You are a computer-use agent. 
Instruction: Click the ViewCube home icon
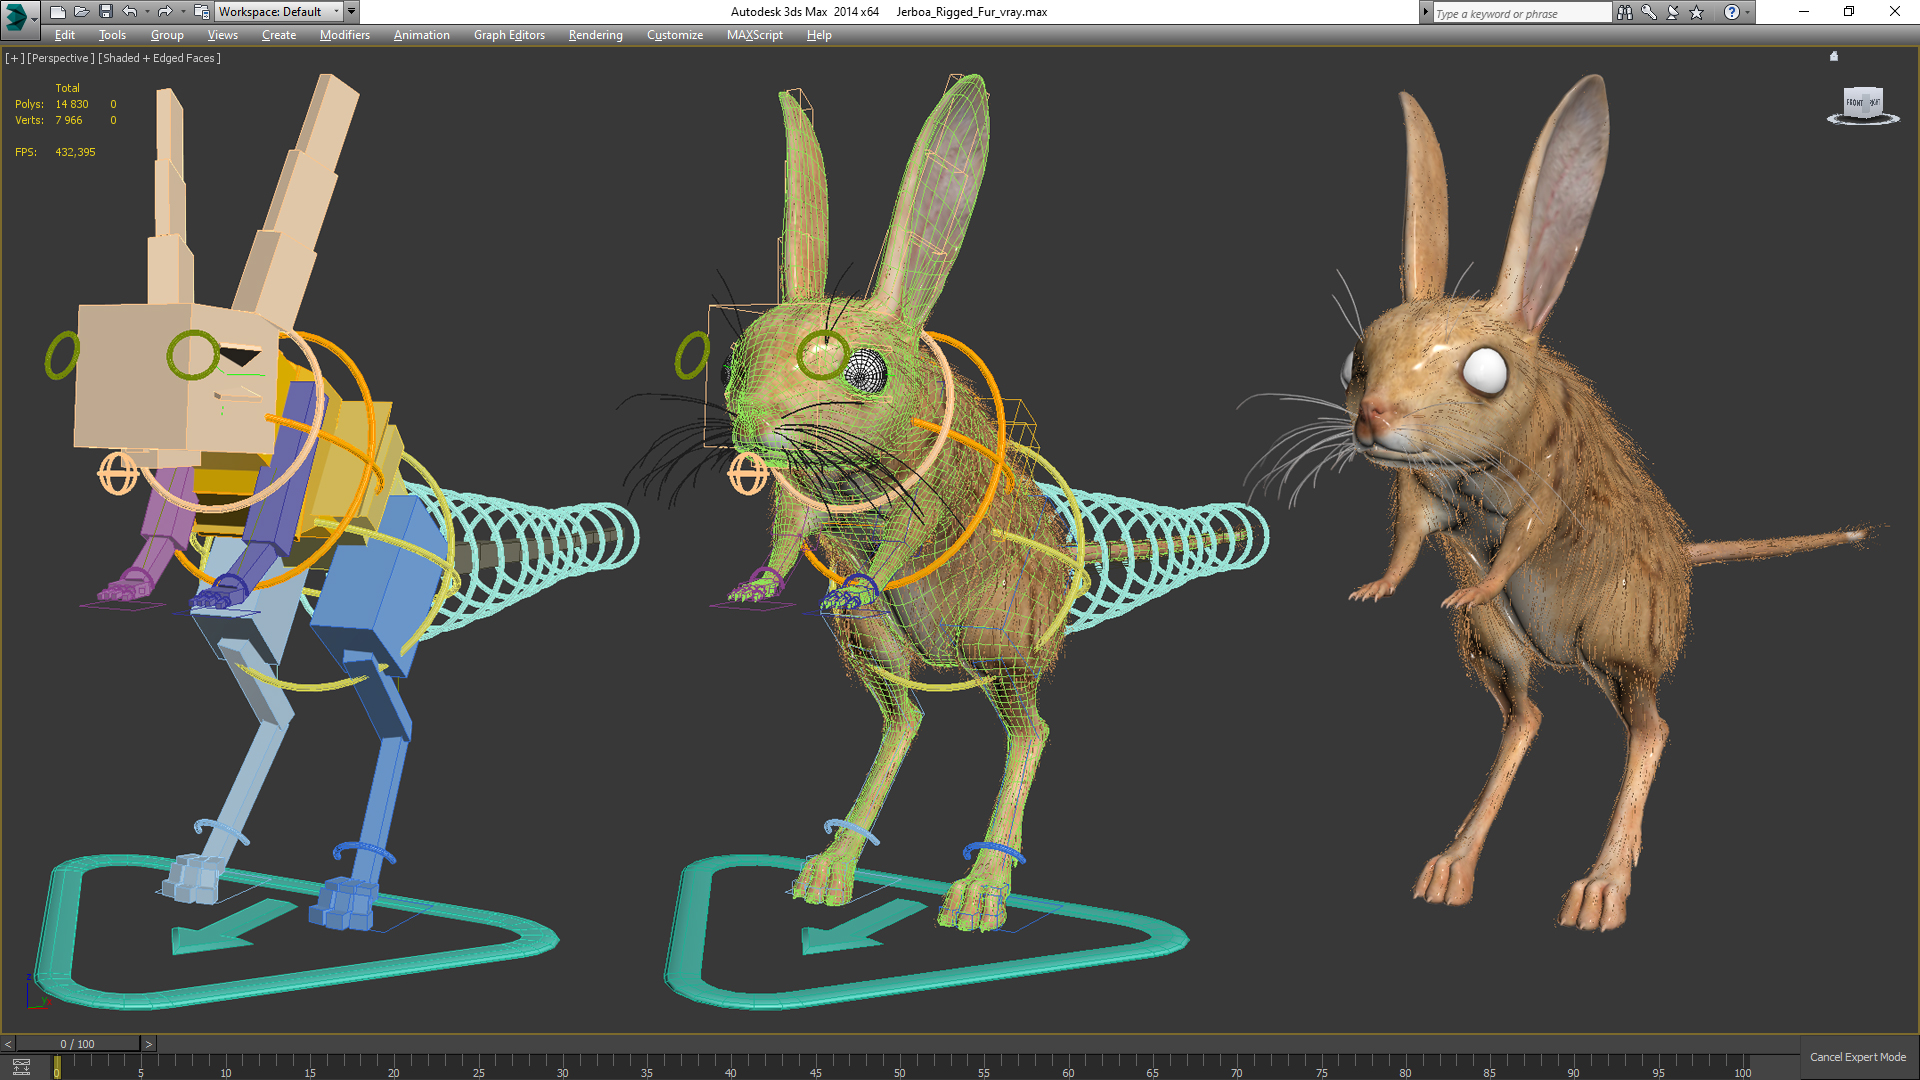1834,57
